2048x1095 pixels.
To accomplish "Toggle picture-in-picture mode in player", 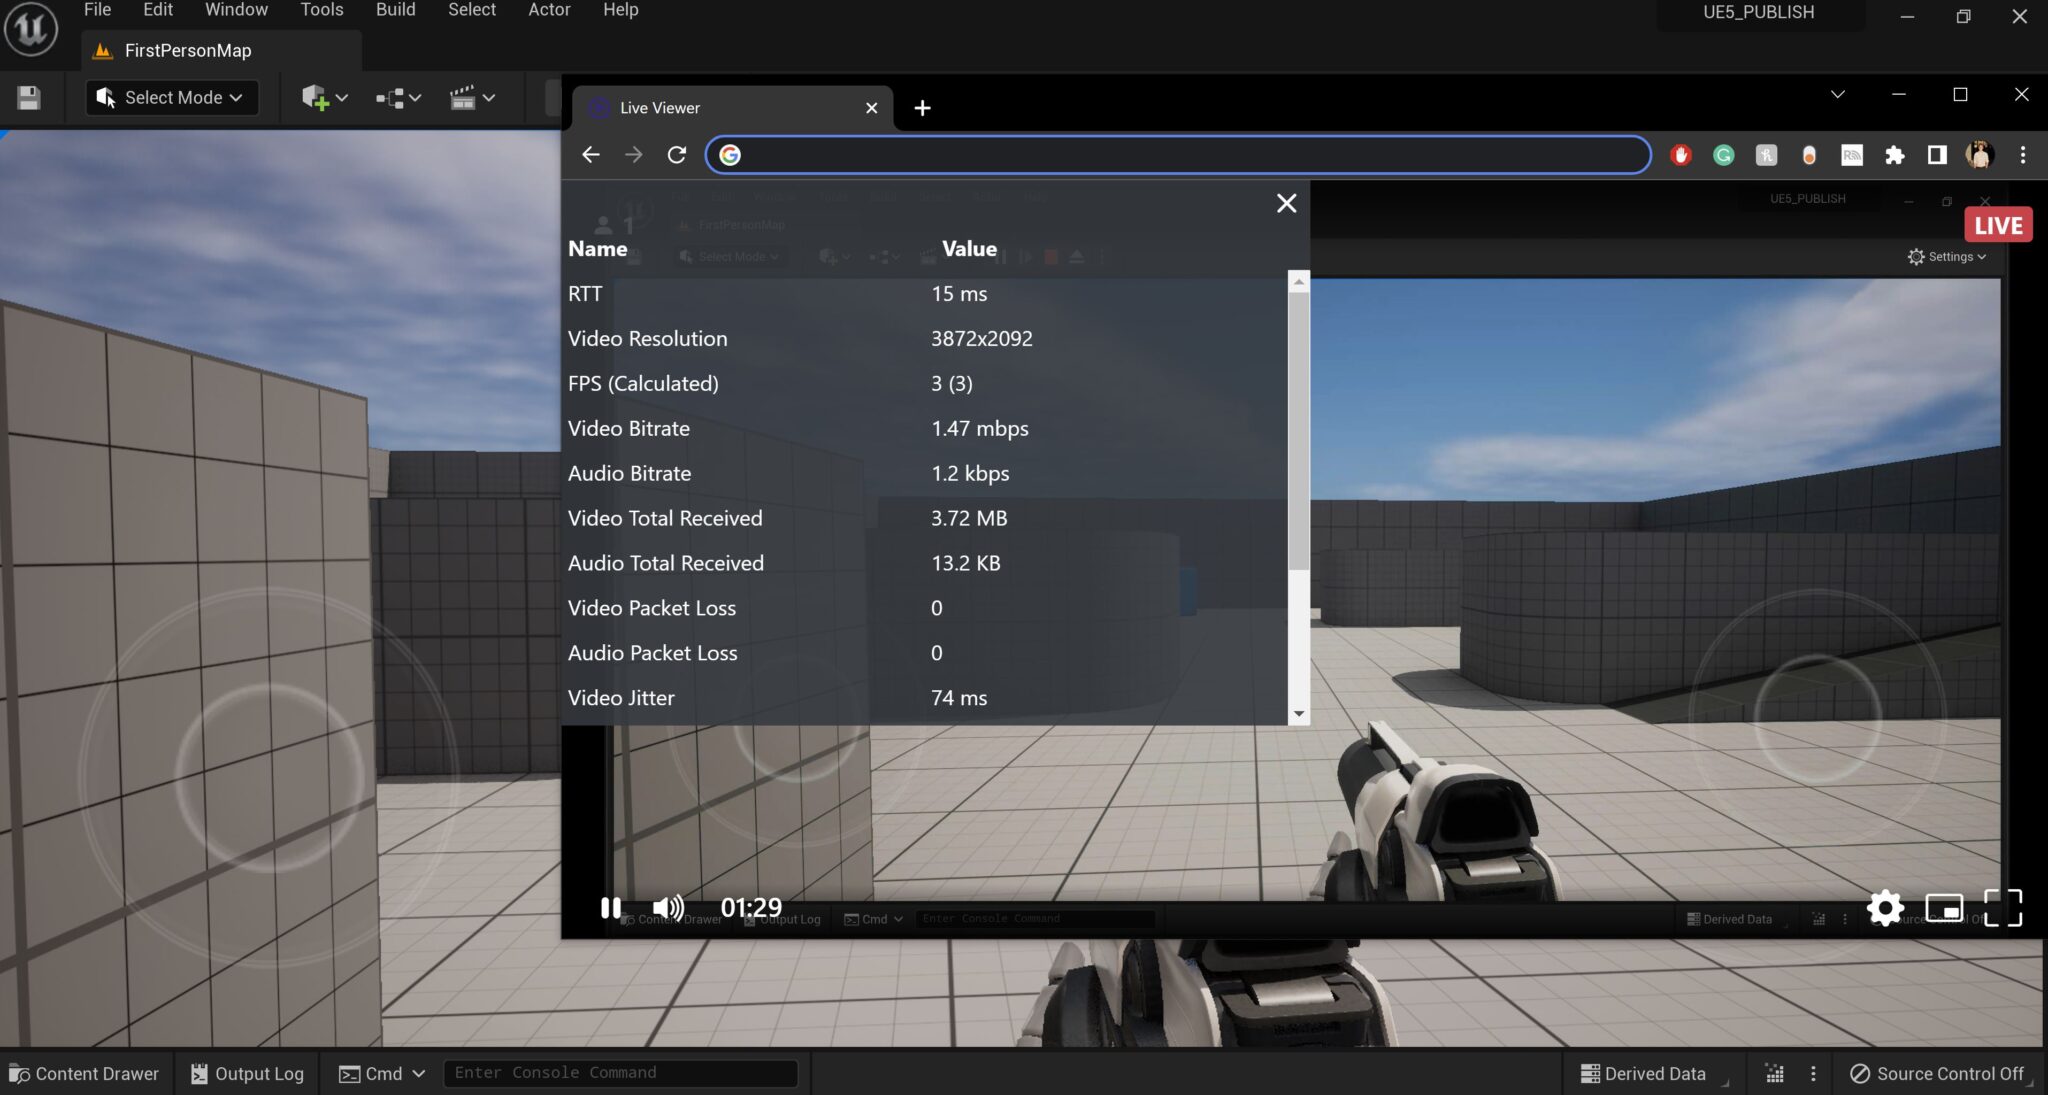I will point(1944,908).
